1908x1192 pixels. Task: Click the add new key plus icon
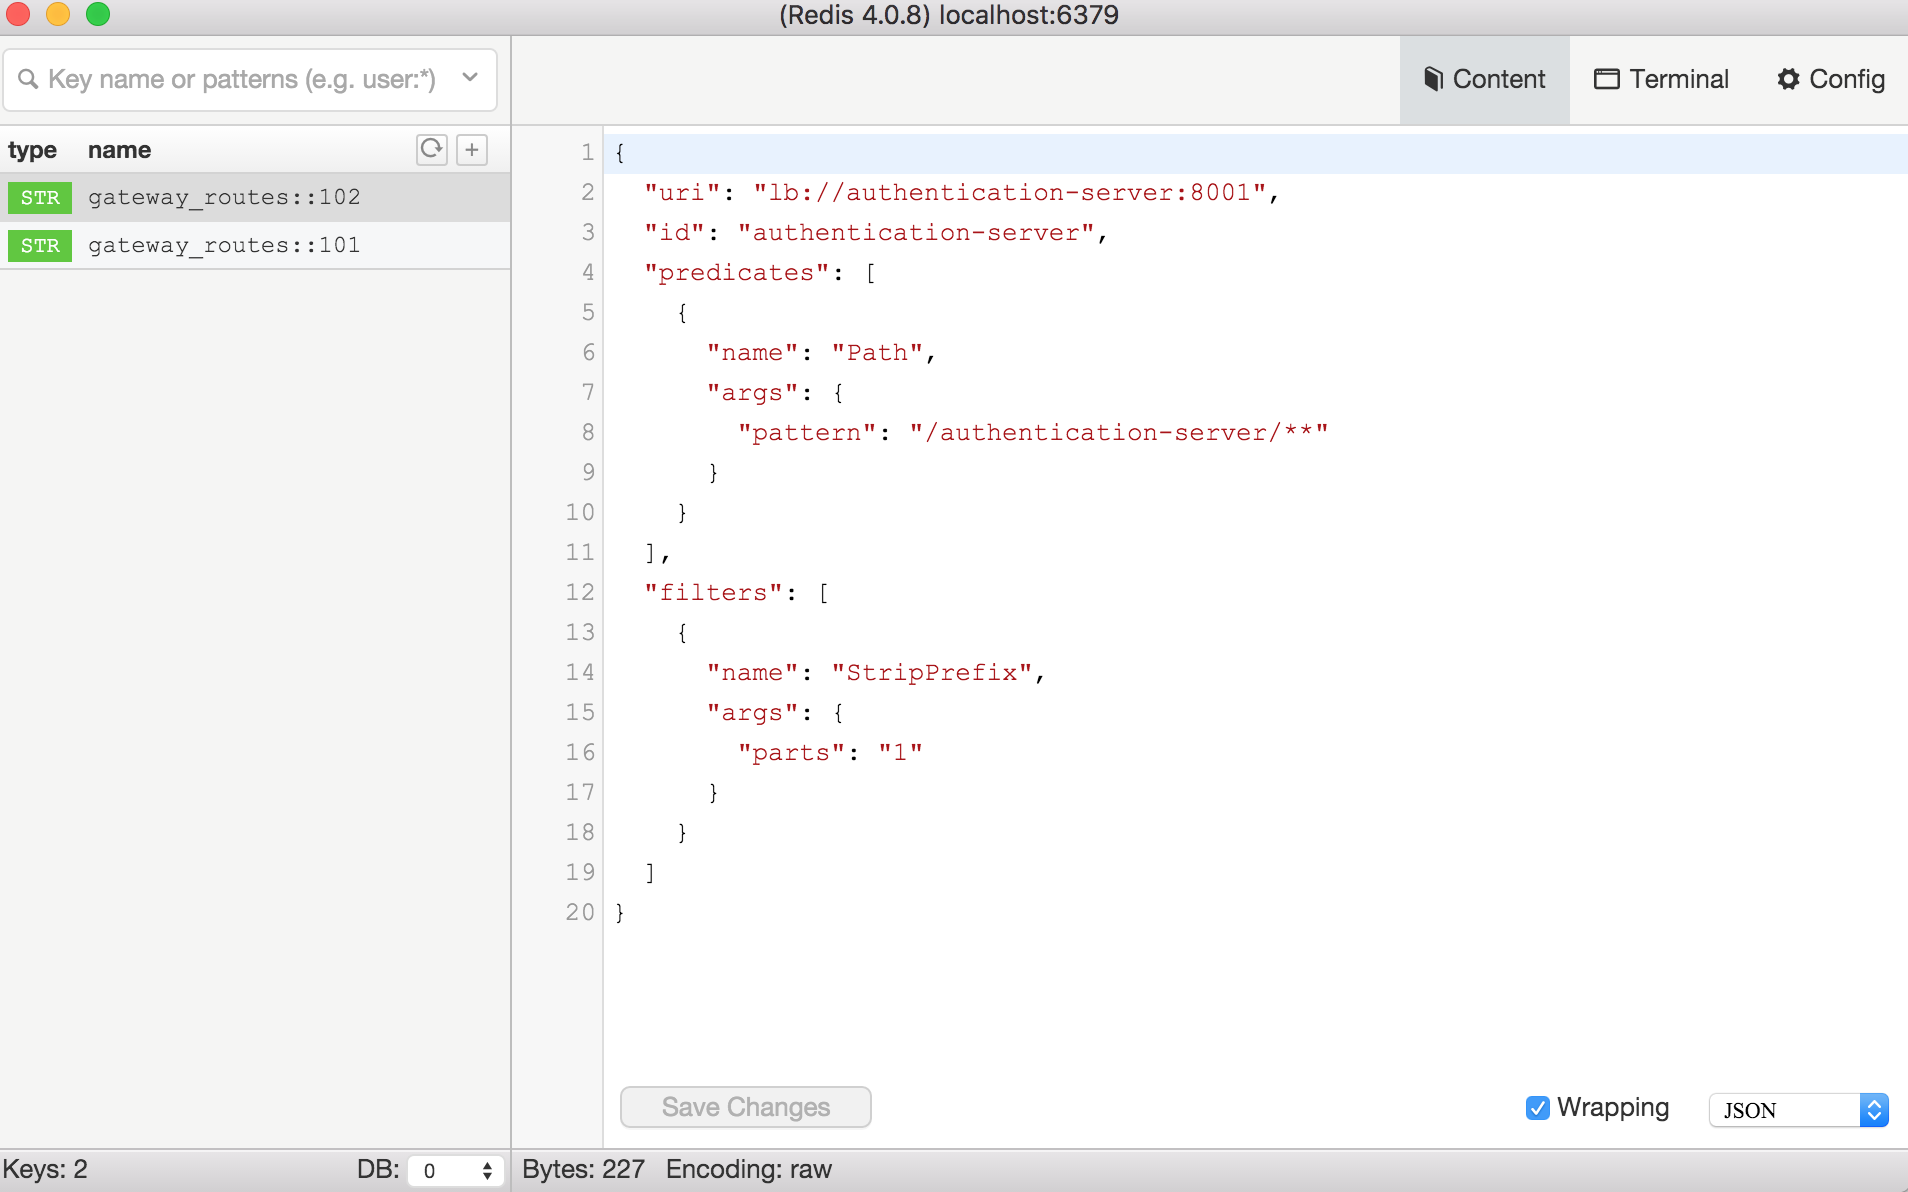(472, 150)
